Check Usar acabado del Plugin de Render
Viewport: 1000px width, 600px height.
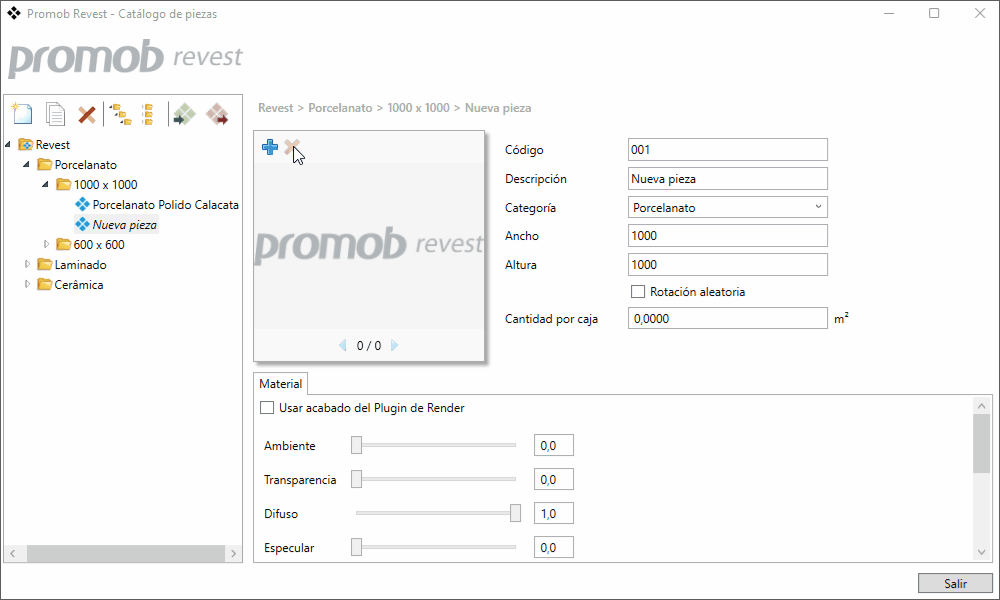point(267,407)
